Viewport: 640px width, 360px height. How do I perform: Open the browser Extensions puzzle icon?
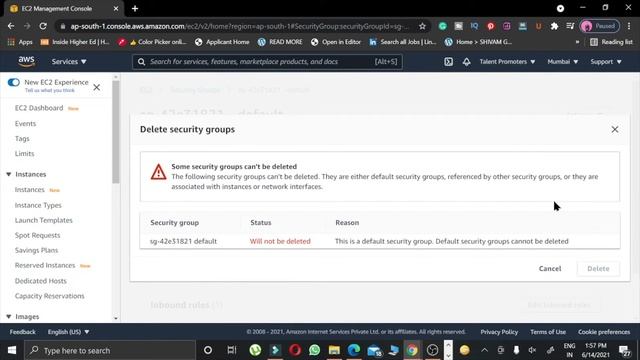[554, 26]
